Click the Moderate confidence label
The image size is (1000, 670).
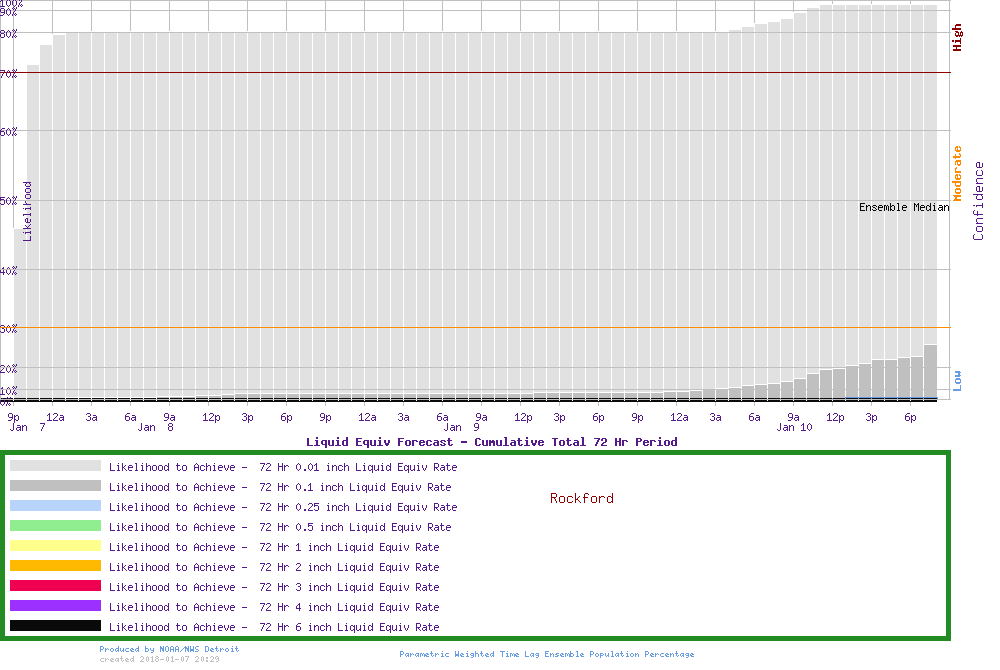(x=957, y=173)
